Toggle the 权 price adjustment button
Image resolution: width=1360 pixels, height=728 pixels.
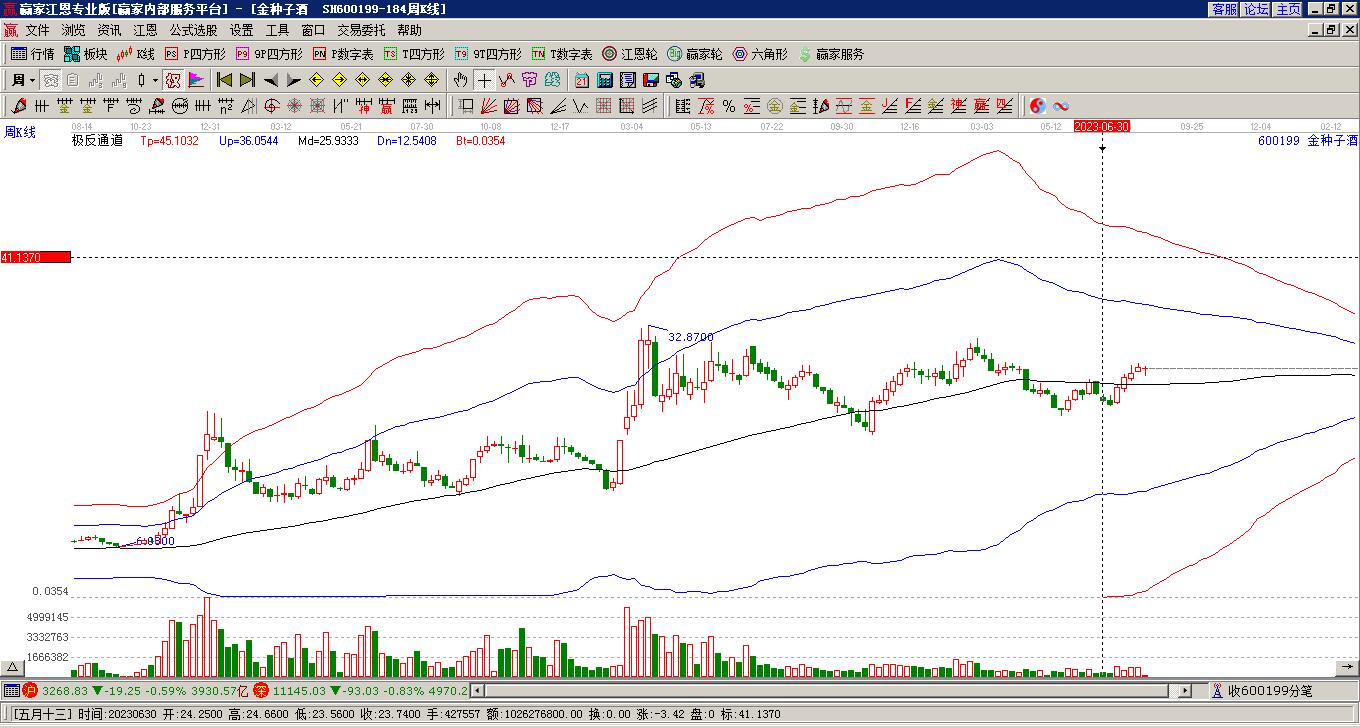point(173,80)
